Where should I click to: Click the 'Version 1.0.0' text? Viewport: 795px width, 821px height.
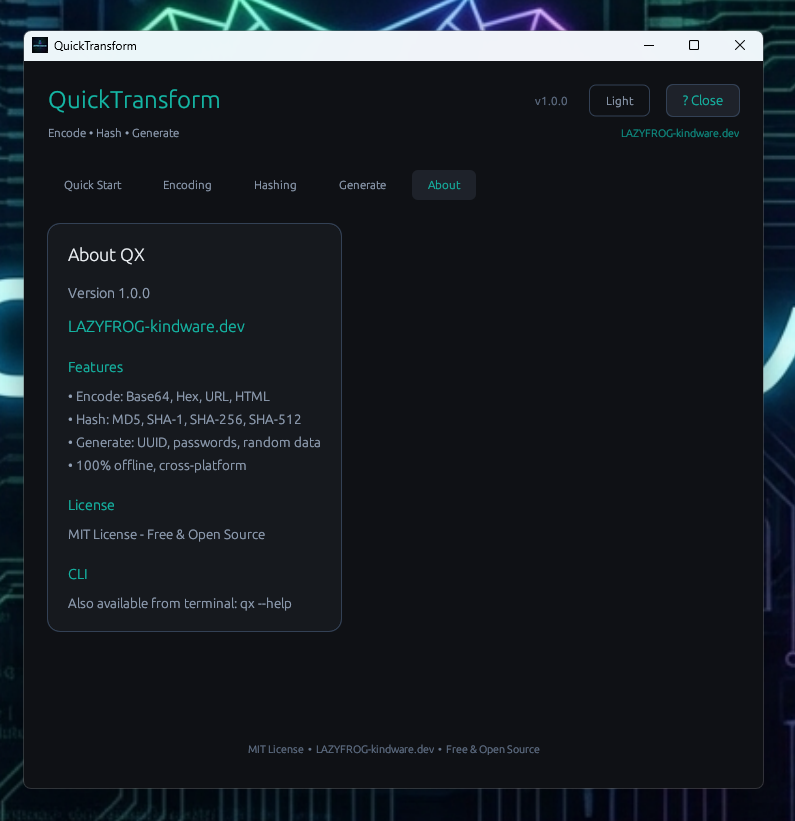point(109,293)
